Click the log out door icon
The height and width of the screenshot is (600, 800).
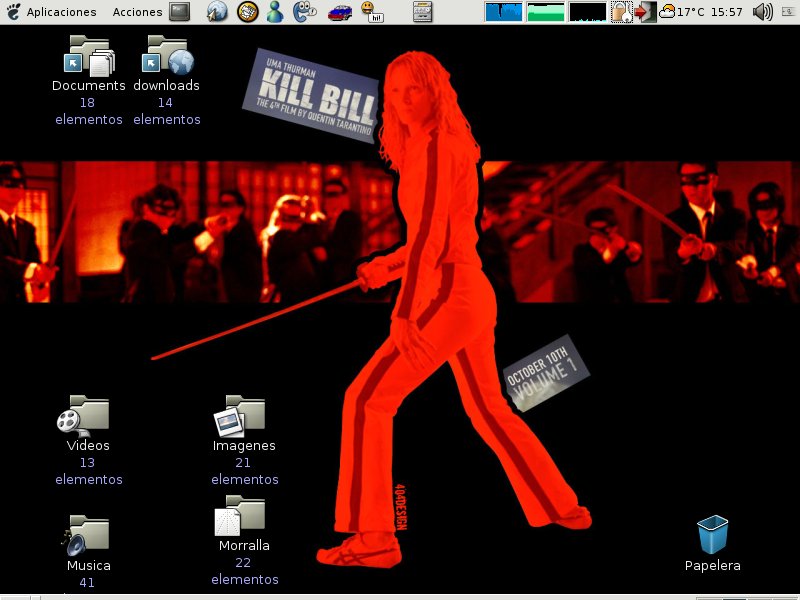point(645,12)
